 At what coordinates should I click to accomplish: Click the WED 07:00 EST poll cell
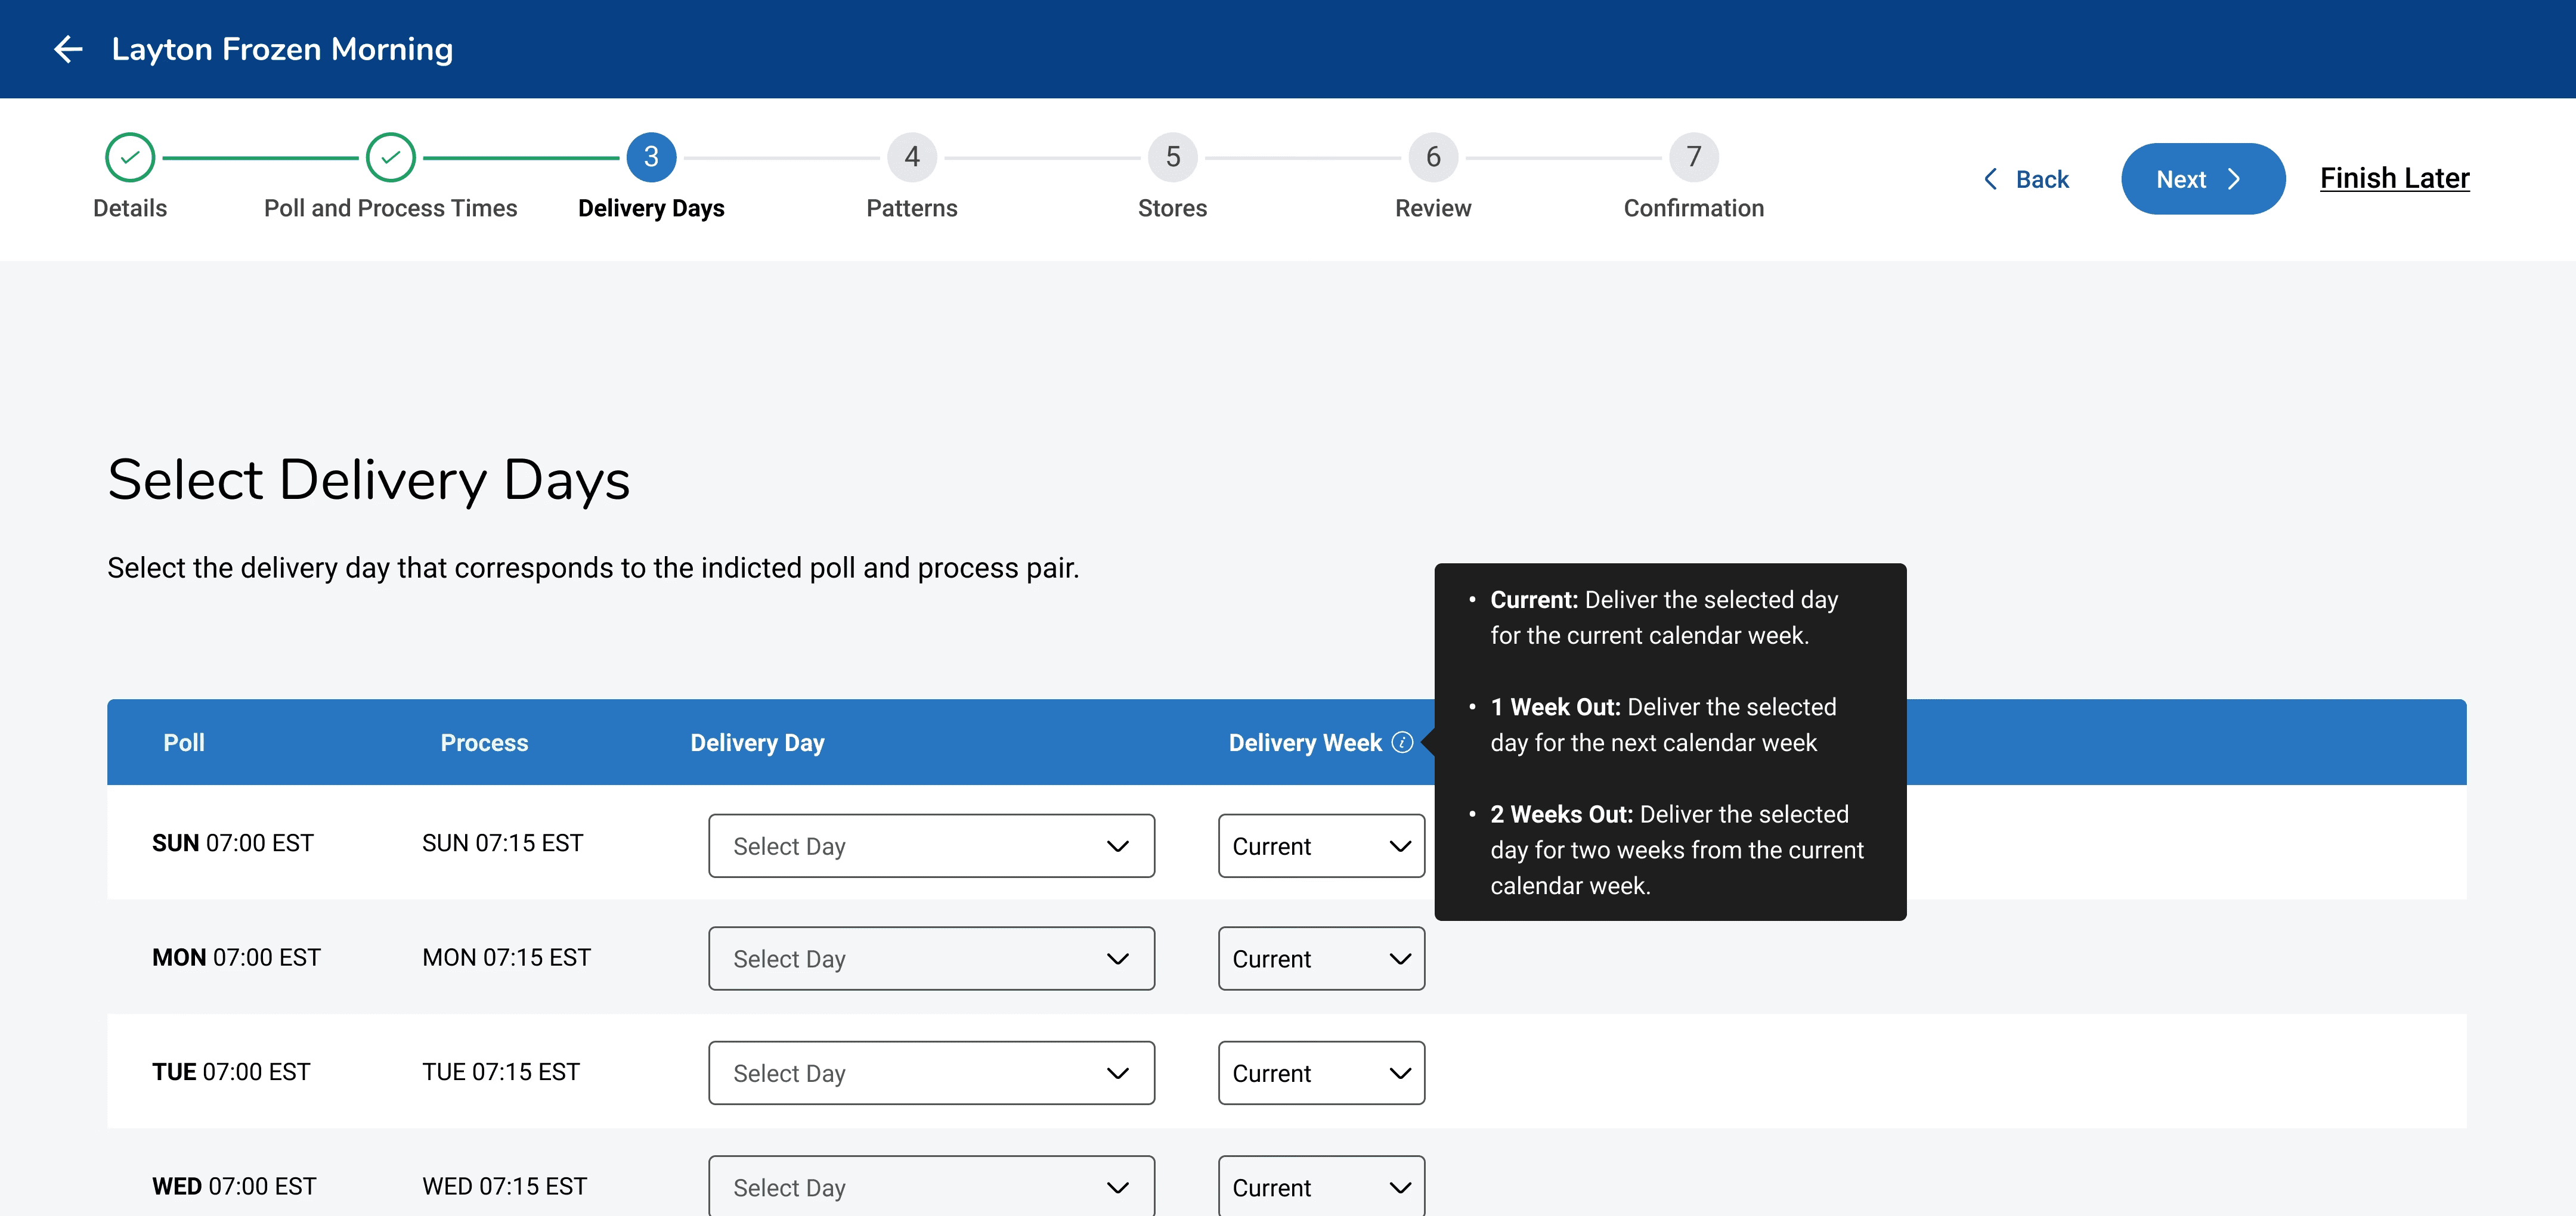click(234, 1186)
